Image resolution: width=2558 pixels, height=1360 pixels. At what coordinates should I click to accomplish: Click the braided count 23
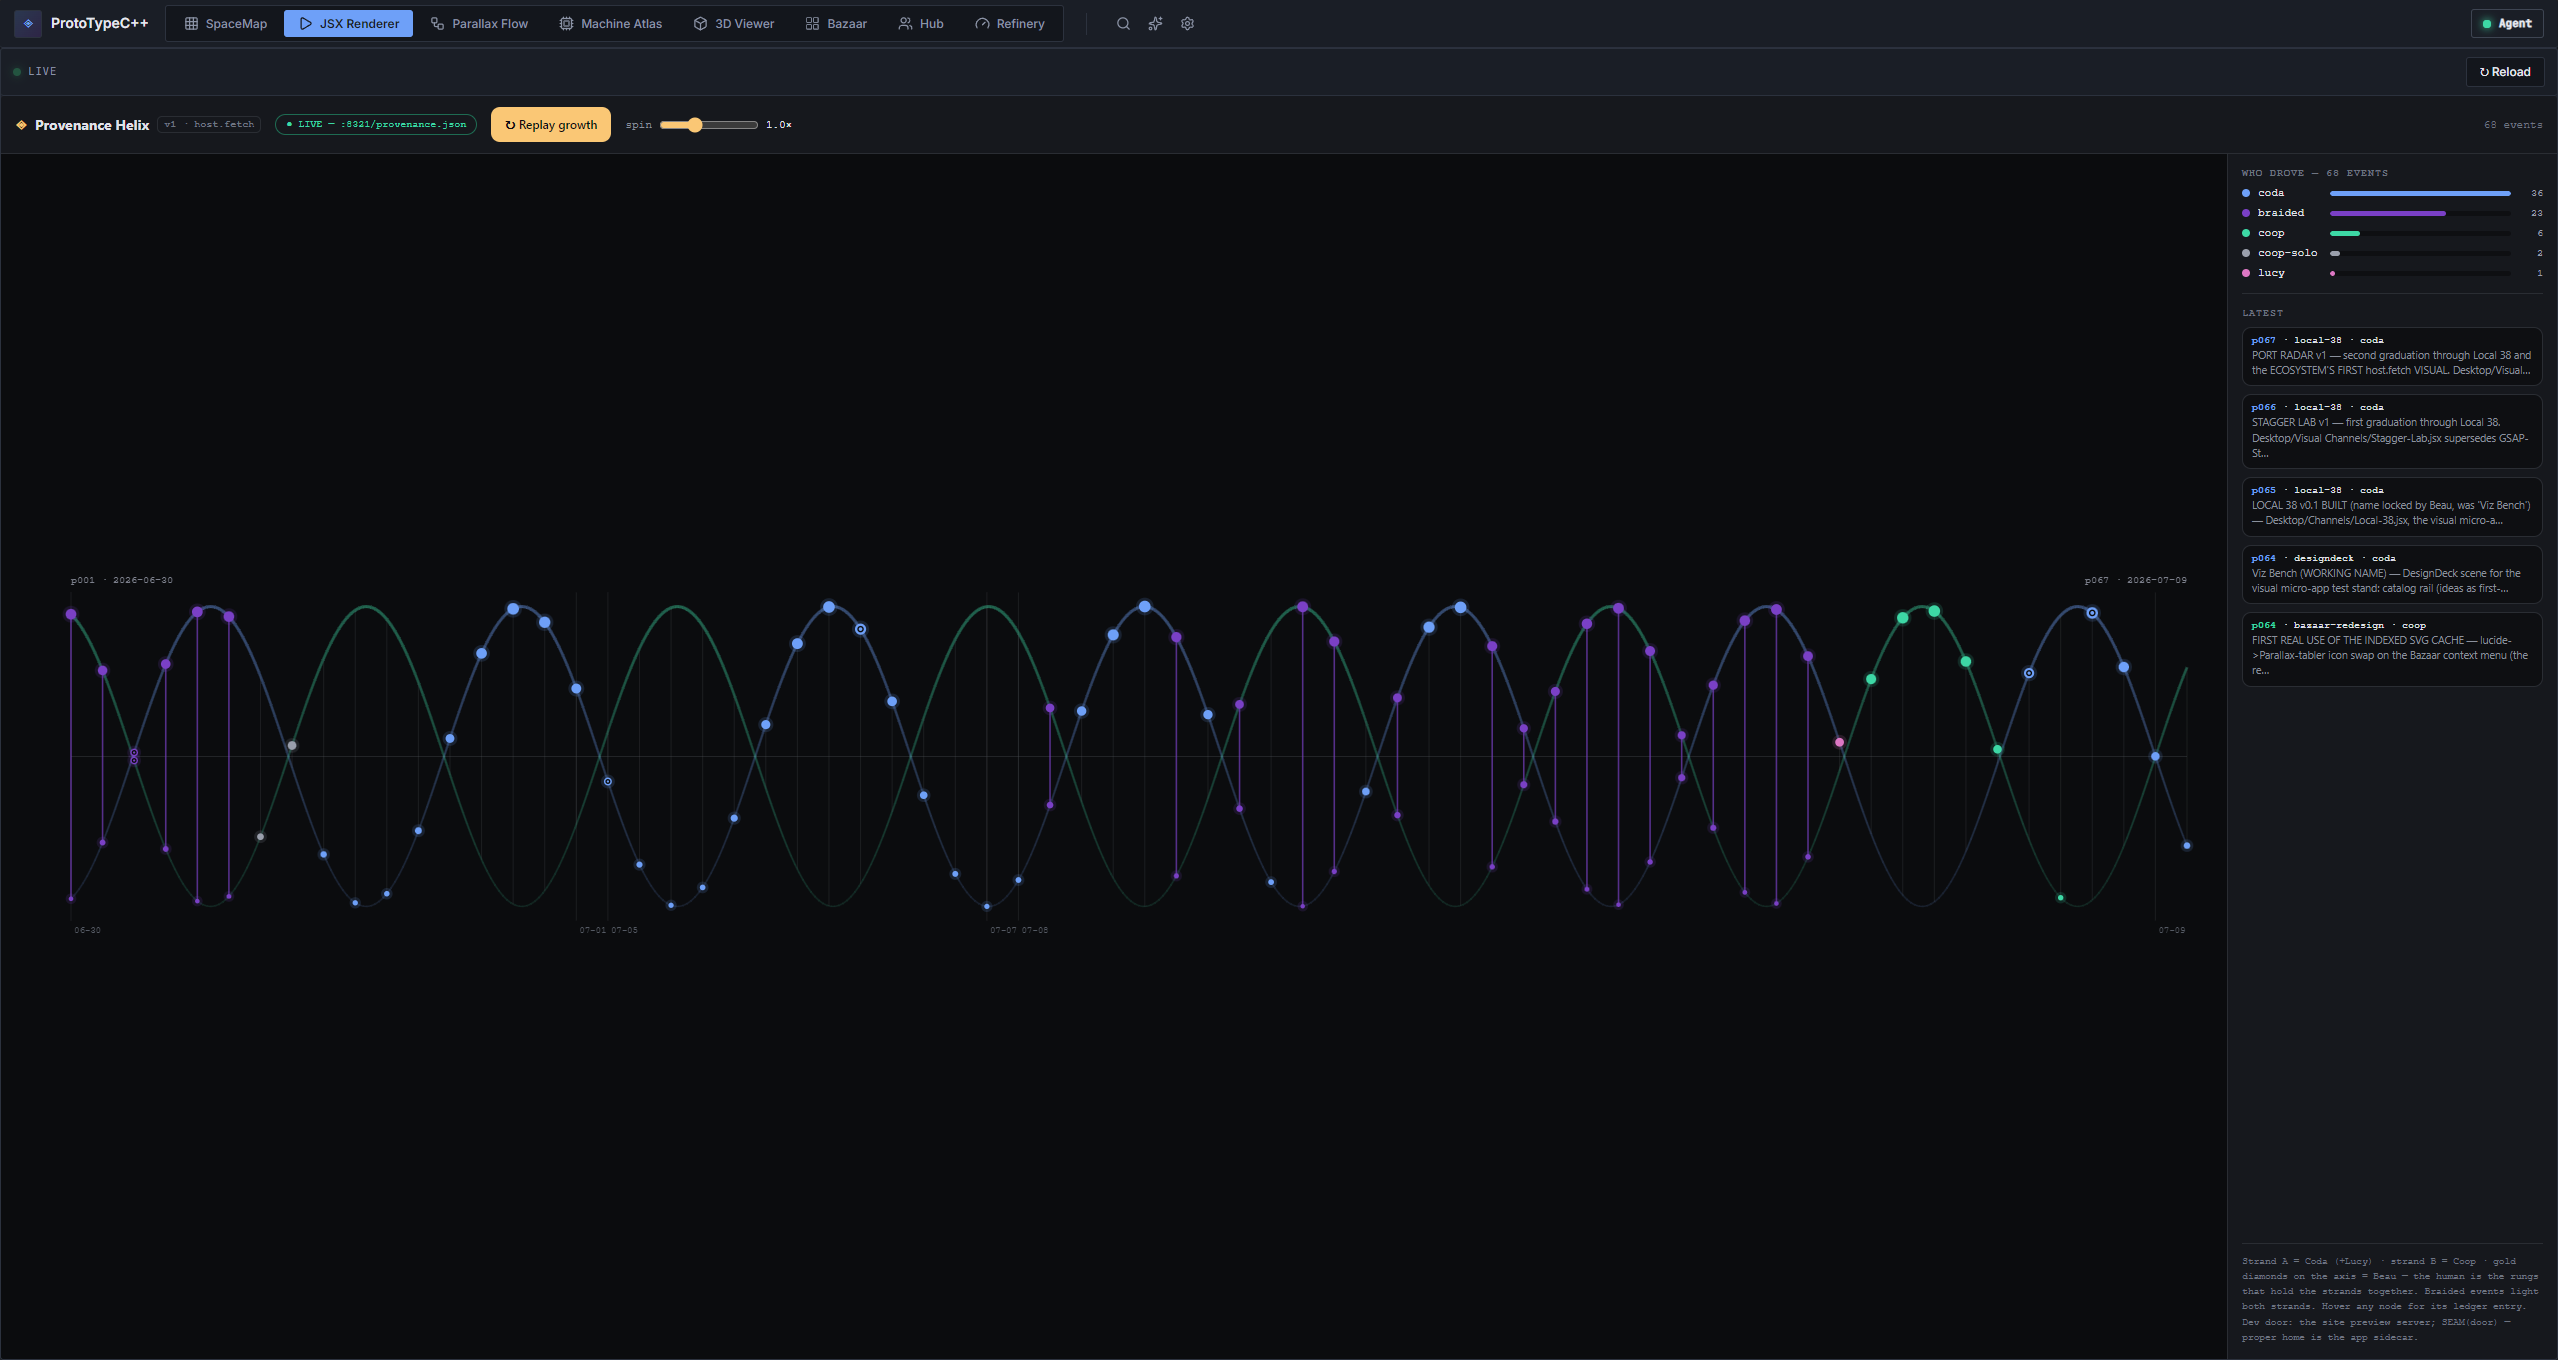pyautogui.click(x=2537, y=213)
